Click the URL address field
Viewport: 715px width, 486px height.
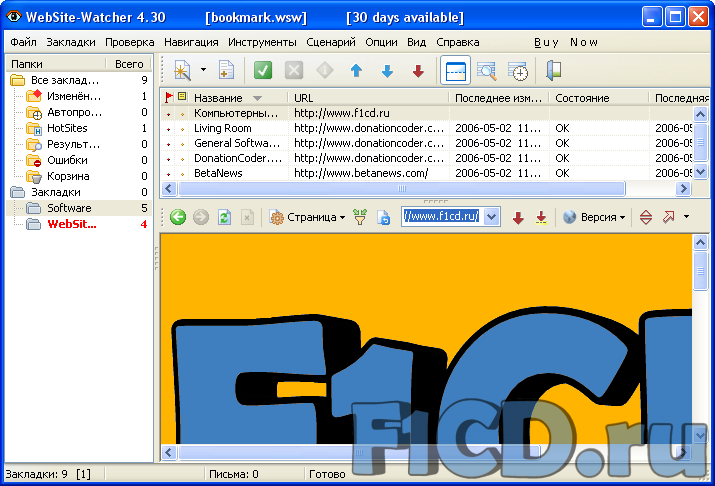coord(441,216)
